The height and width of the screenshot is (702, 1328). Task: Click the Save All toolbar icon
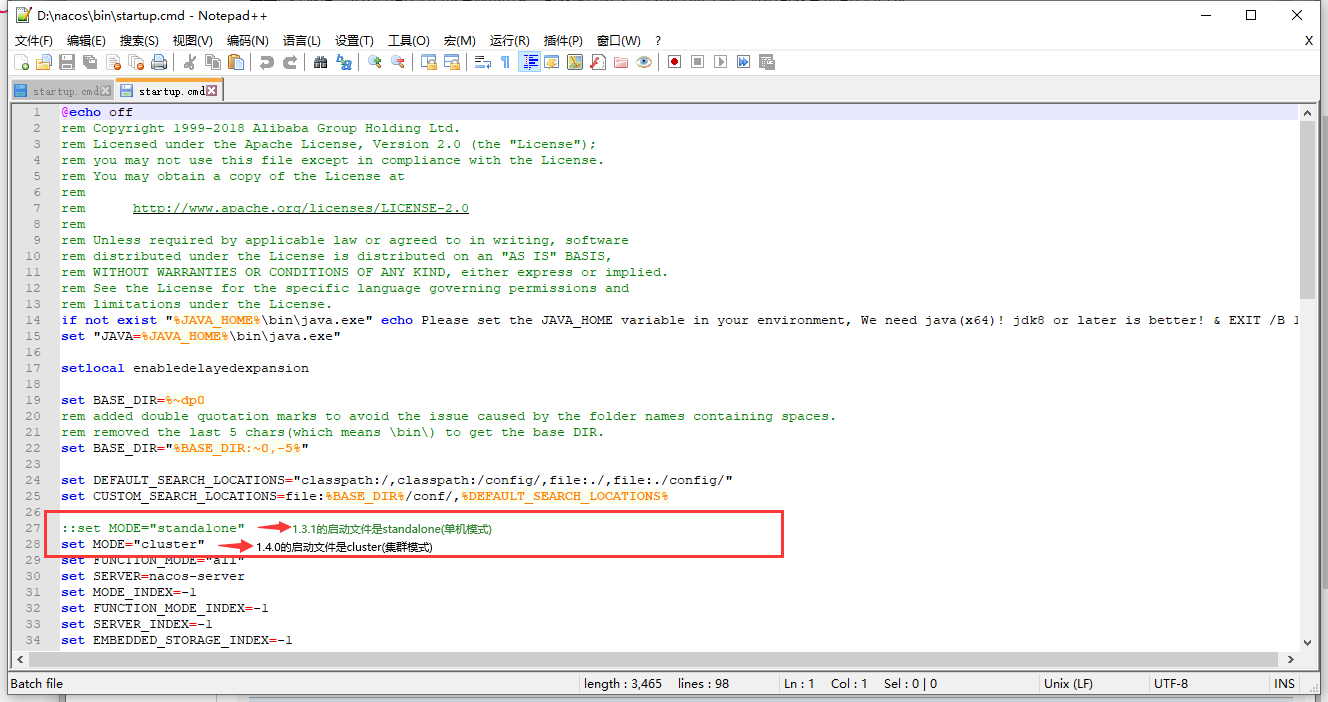[x=90, y=62]
